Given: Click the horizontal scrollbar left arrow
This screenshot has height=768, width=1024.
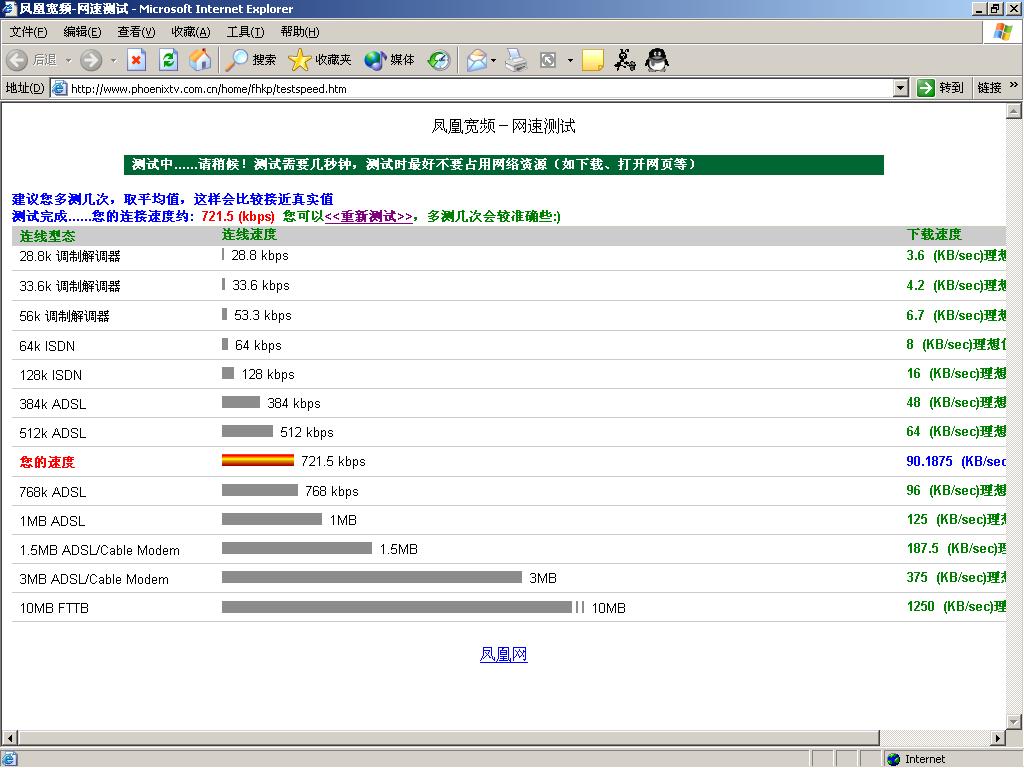Looking at the screenshot, I should point(9,738).
